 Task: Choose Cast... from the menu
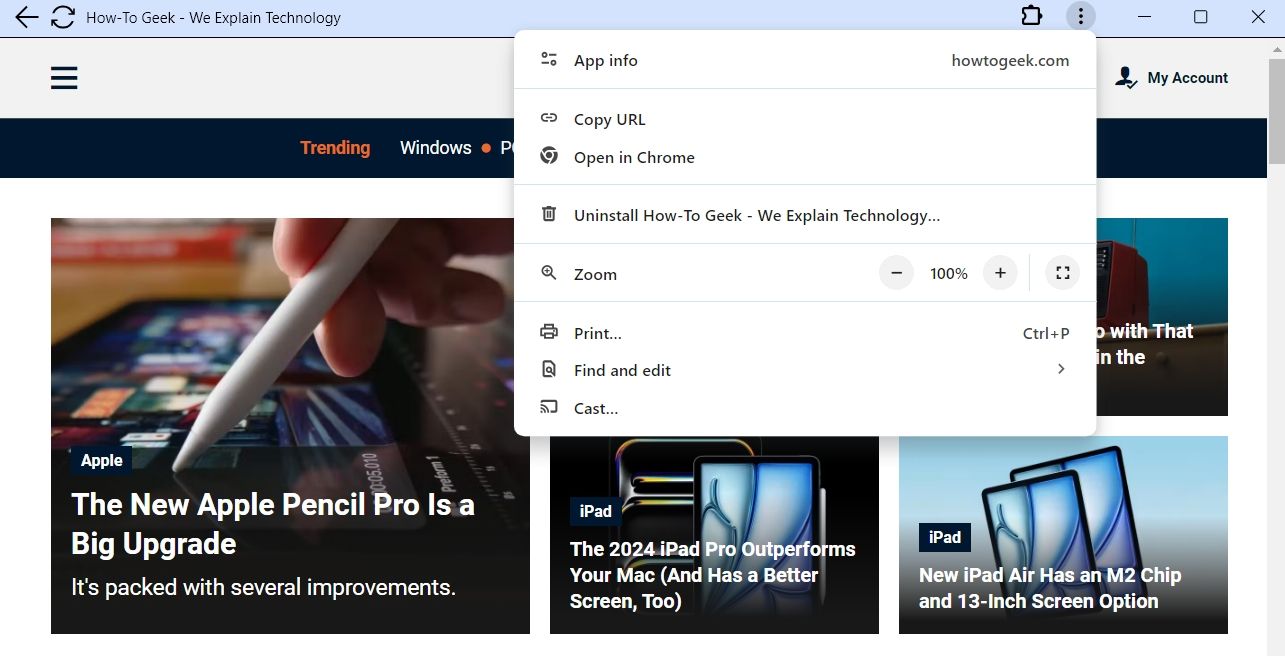[x=805, y=408]
